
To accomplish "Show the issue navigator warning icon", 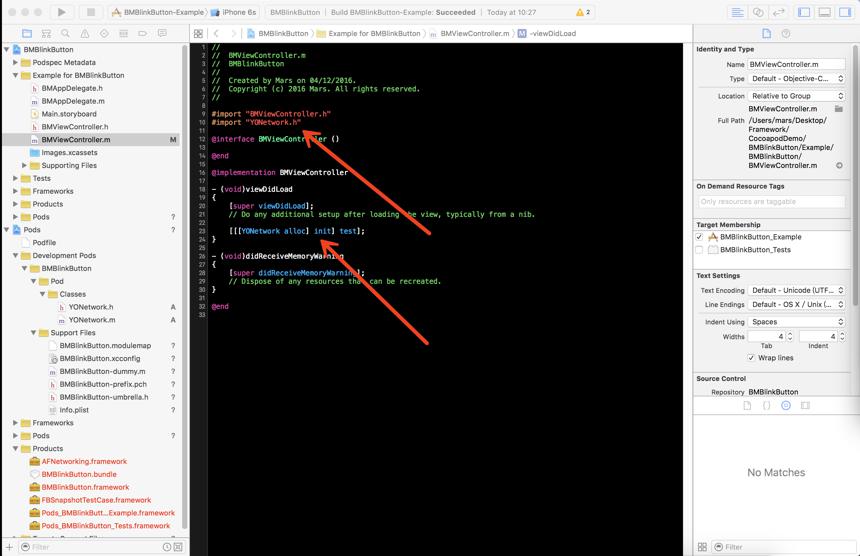I will pyautogui.click(x=85, y=33).
